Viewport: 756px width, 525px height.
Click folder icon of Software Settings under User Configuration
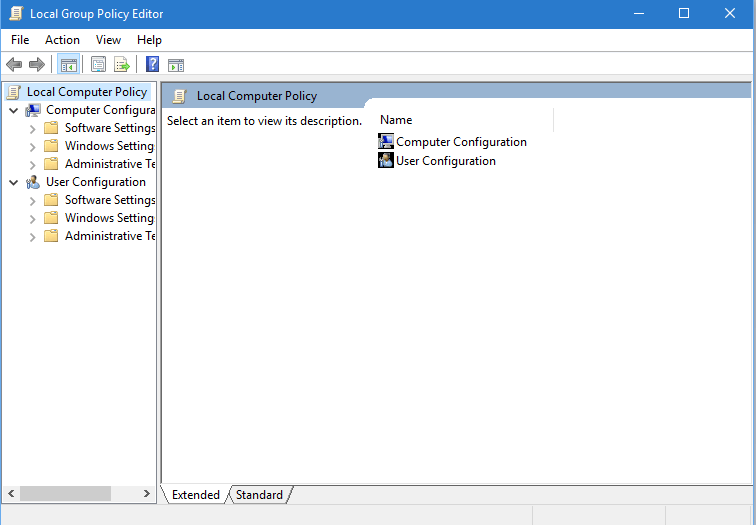51,200
